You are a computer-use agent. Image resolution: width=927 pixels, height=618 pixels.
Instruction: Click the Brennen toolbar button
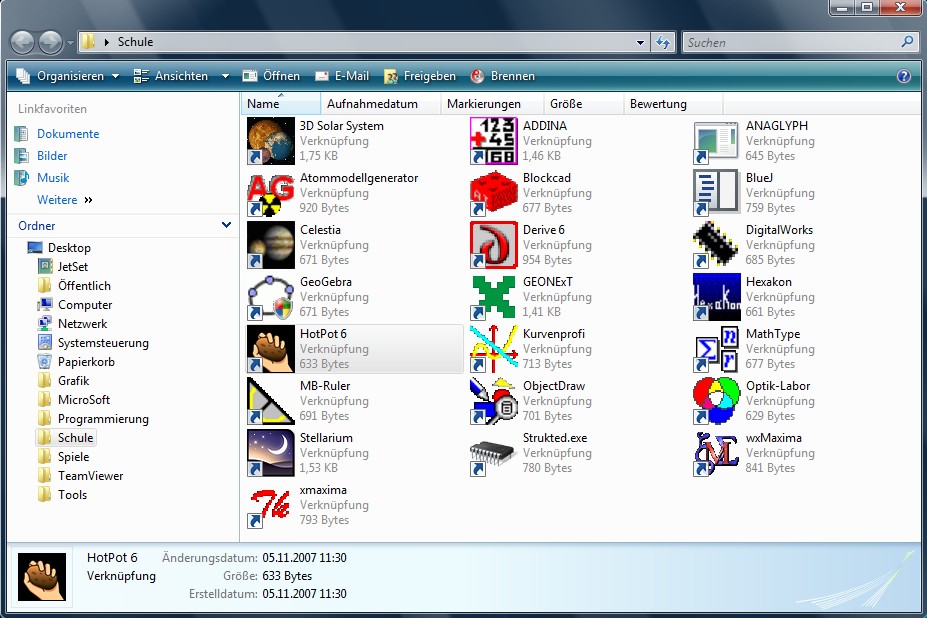[x=503, y=76]
